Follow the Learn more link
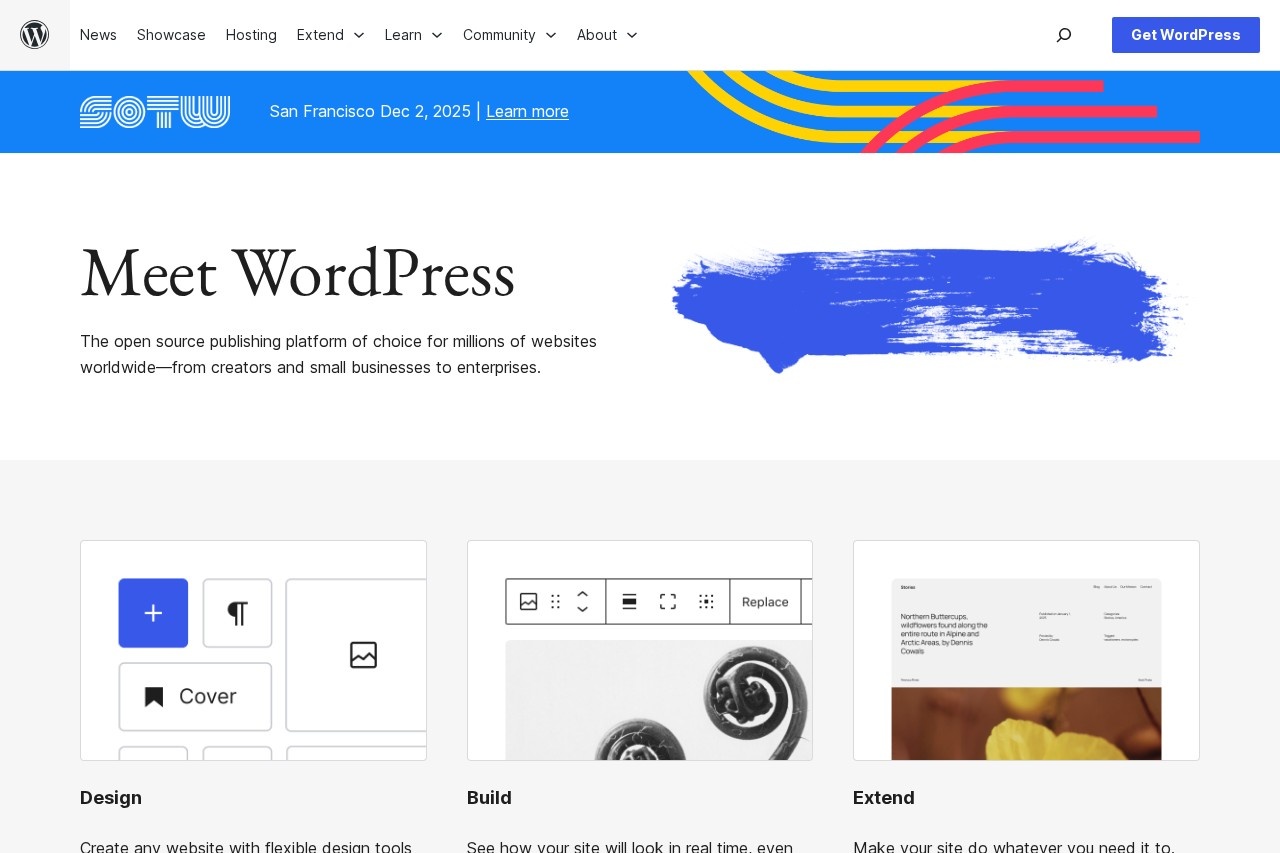The width and height of the screenshot is (1280, 853). coord(527,111)
